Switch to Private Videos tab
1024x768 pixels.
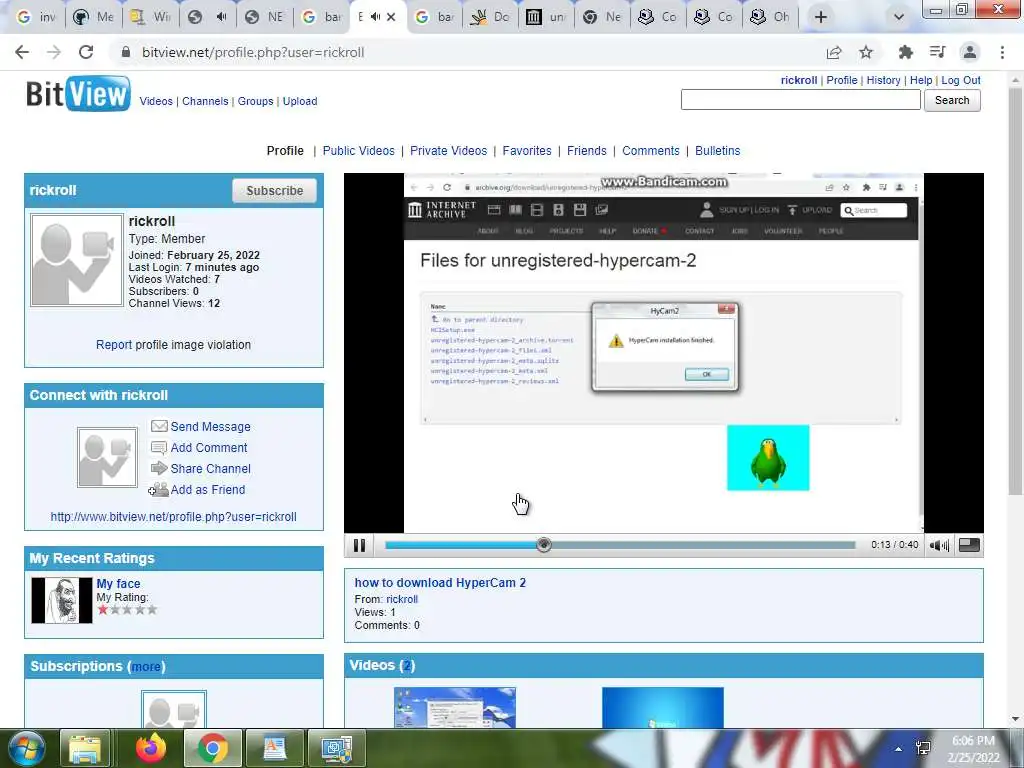click(x=449, y=151)
